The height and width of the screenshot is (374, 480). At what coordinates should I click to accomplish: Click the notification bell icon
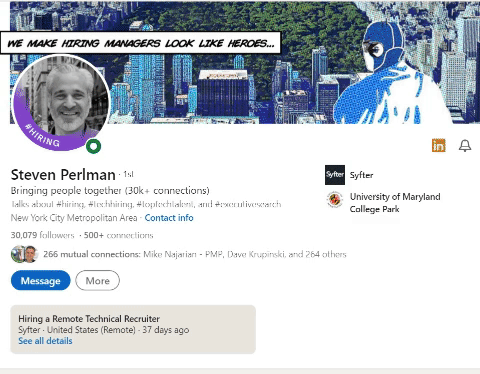pos(465,146)
